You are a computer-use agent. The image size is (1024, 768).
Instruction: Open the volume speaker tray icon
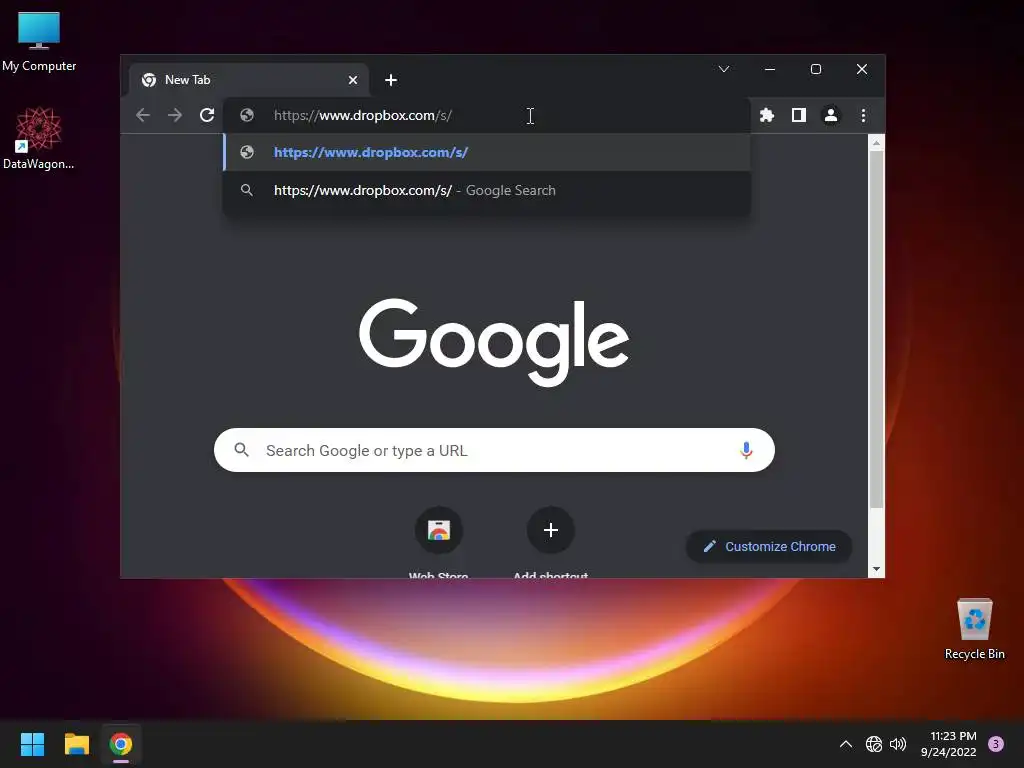[898, 744]
